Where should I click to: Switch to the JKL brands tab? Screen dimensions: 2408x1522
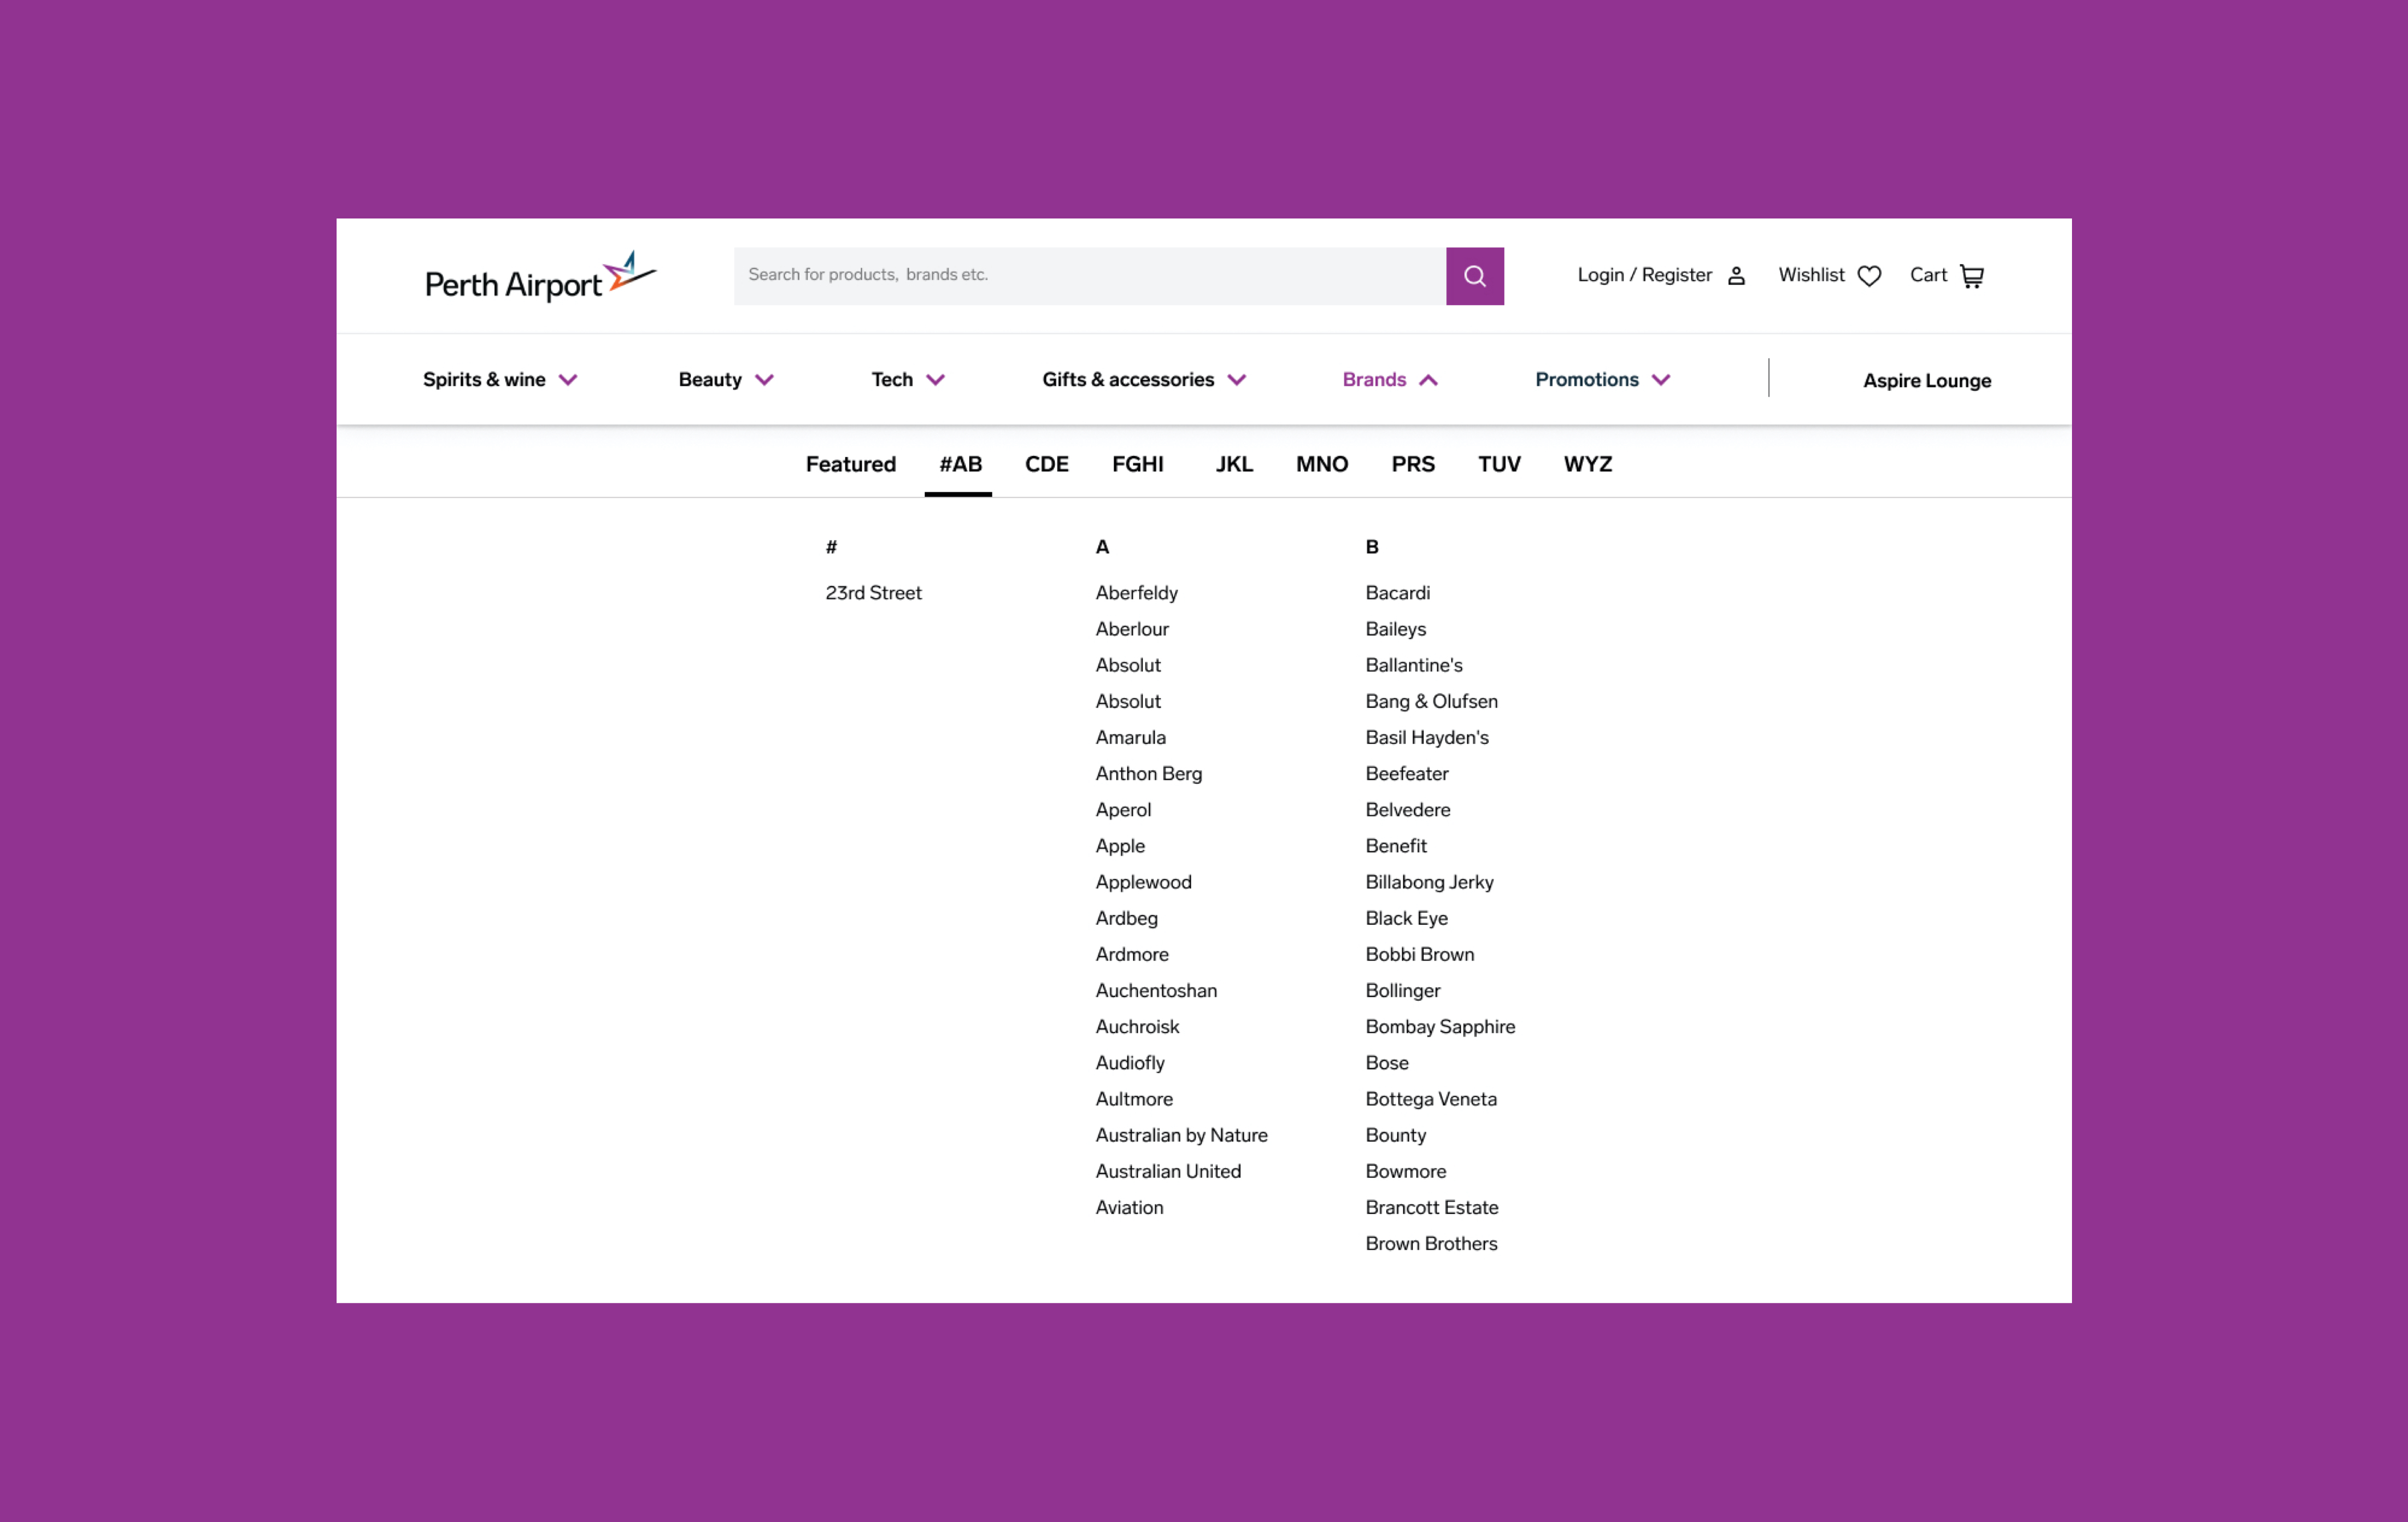coord(1233,464)
